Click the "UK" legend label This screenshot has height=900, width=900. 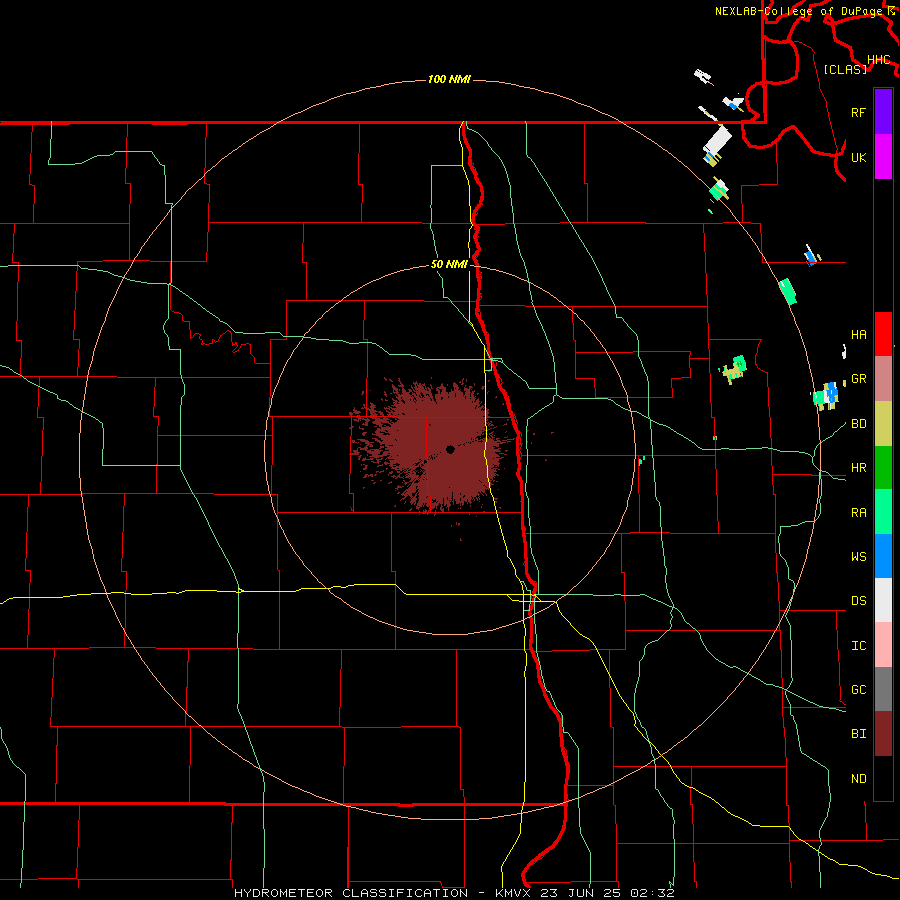(858, 157)
